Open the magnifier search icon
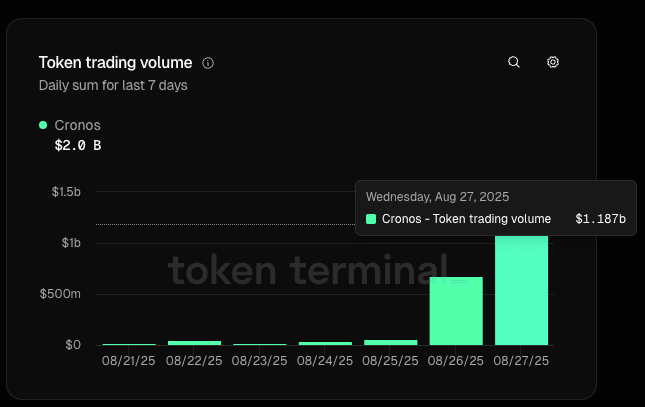The width and height of the screenshot is (645, 407). pos(514,62)
